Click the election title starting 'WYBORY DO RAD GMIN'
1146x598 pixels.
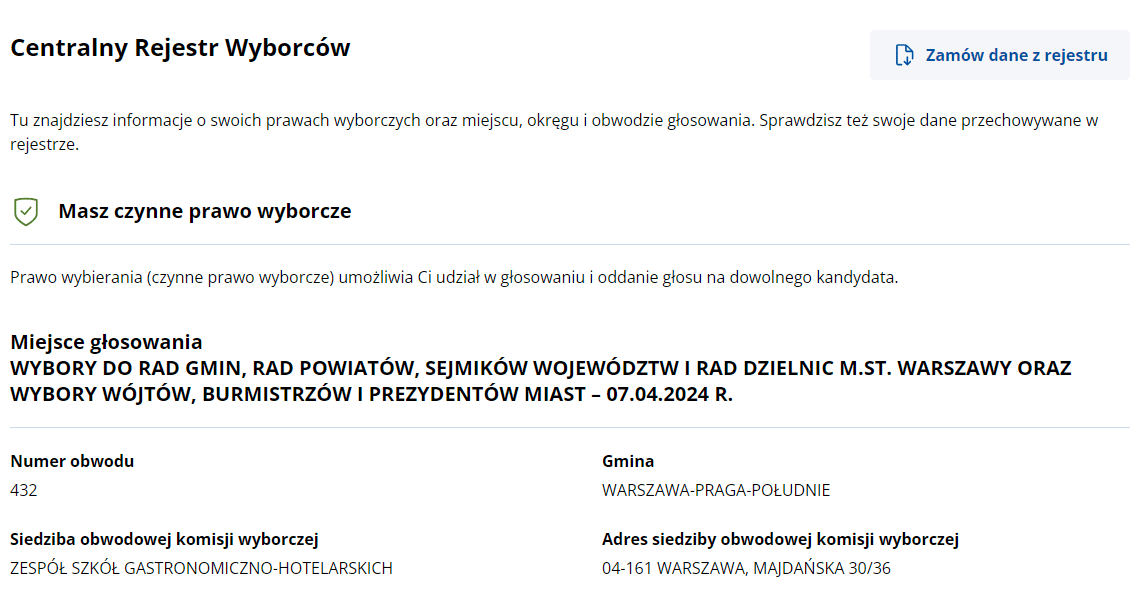point(541,381)
